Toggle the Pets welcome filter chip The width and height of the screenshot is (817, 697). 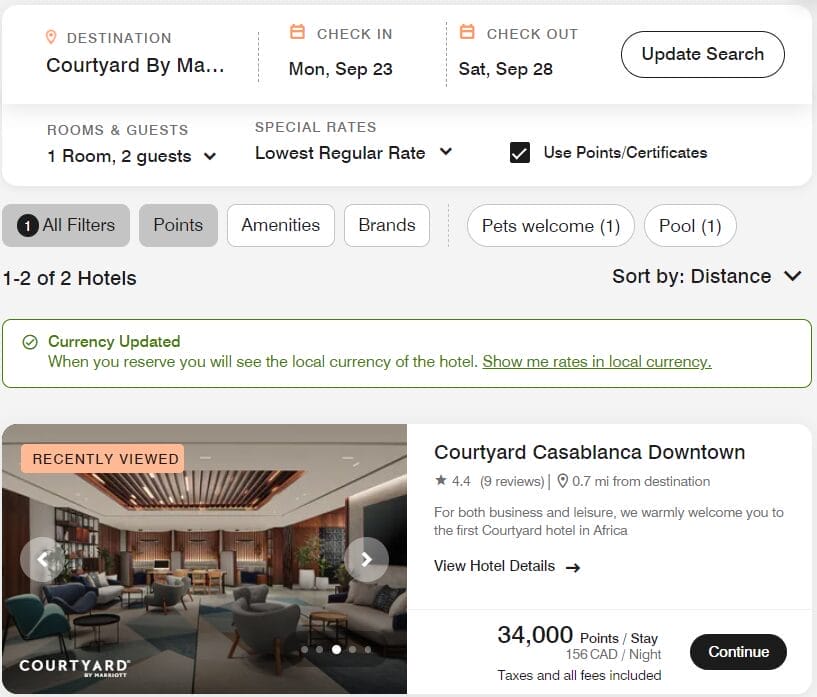[x=551, y=226]
